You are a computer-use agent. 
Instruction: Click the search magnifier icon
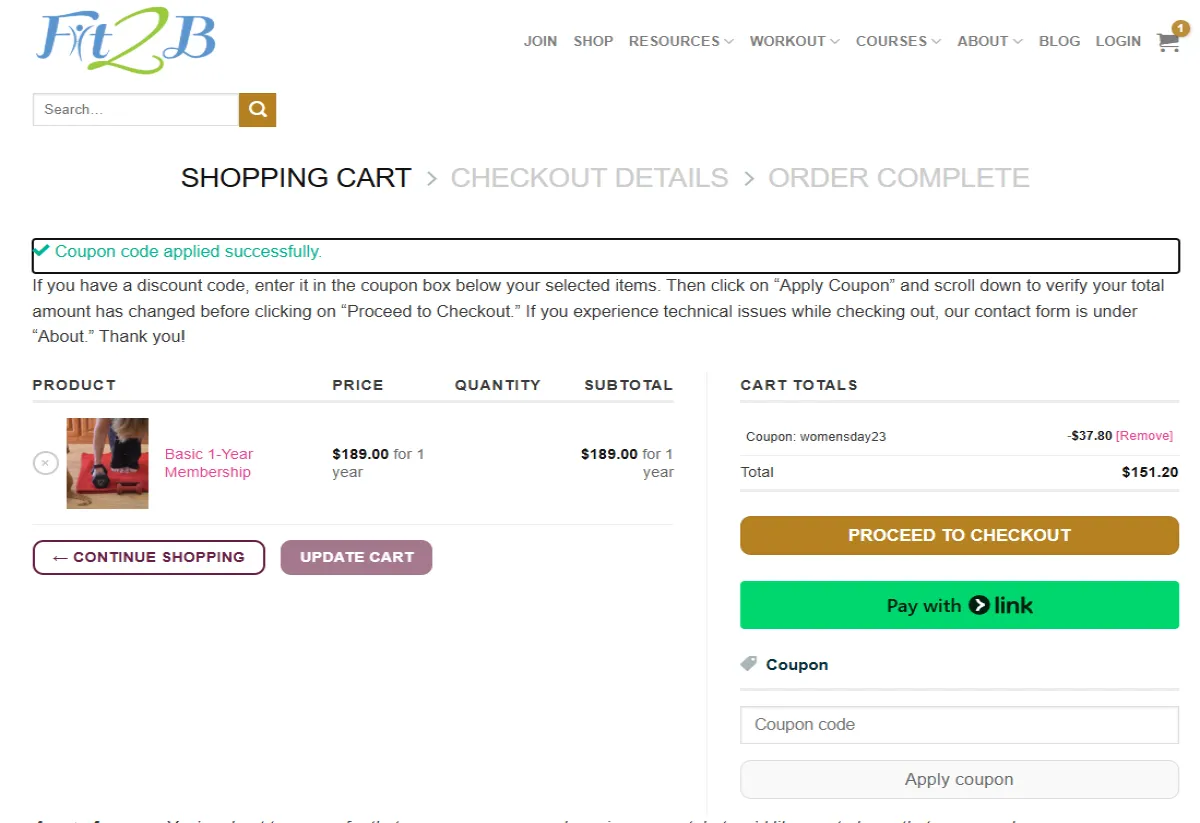click(257, 109)
